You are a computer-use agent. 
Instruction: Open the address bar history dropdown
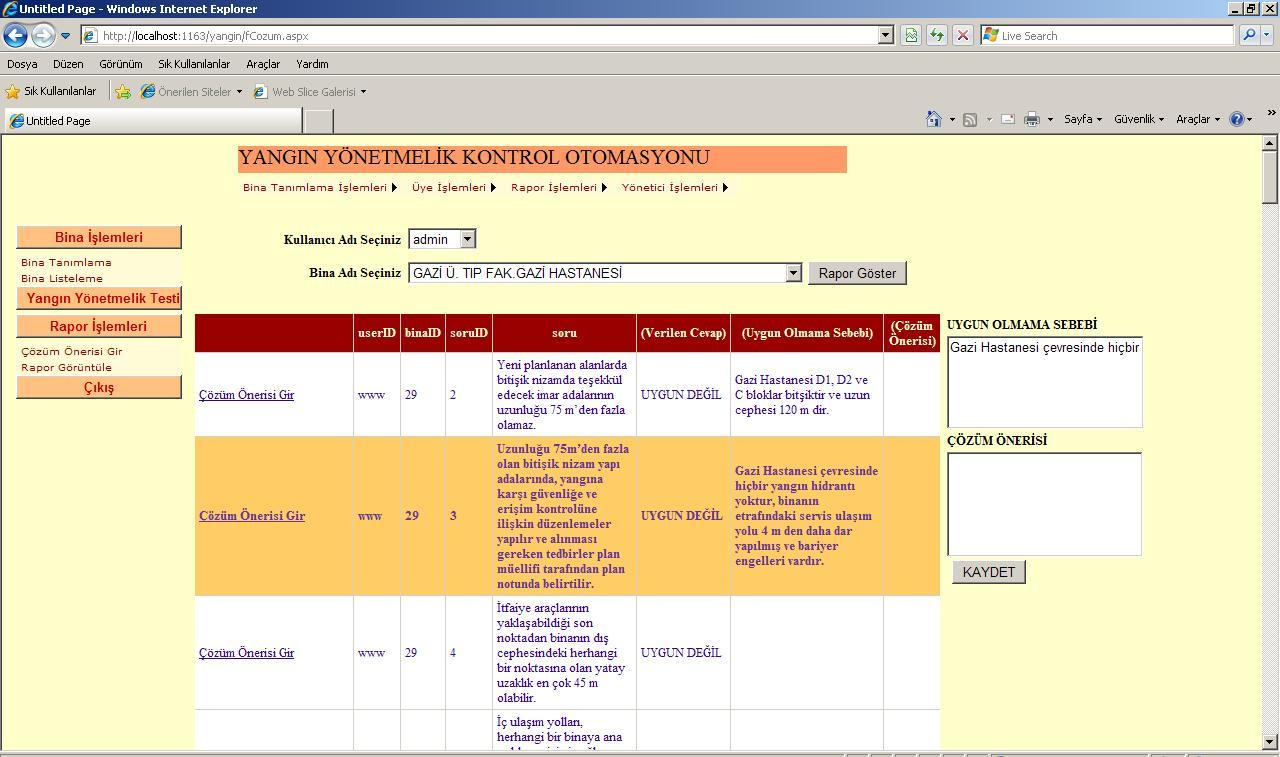point(885,35)
